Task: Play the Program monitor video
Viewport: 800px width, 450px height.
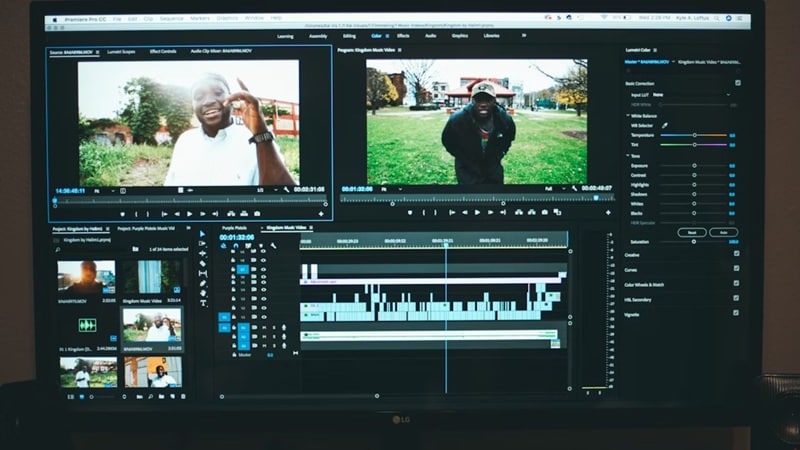Action: point(478,212)
